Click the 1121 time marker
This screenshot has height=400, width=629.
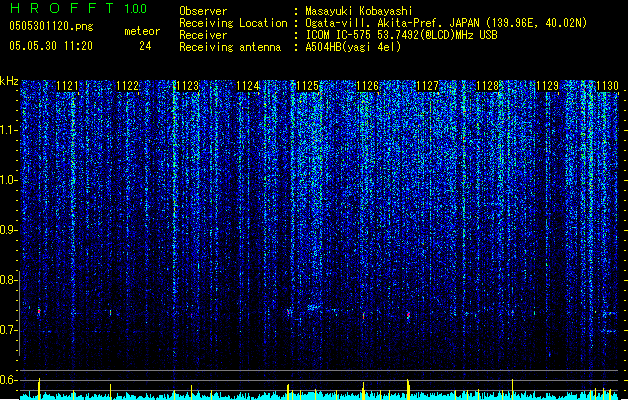click(x=67, y=86)
